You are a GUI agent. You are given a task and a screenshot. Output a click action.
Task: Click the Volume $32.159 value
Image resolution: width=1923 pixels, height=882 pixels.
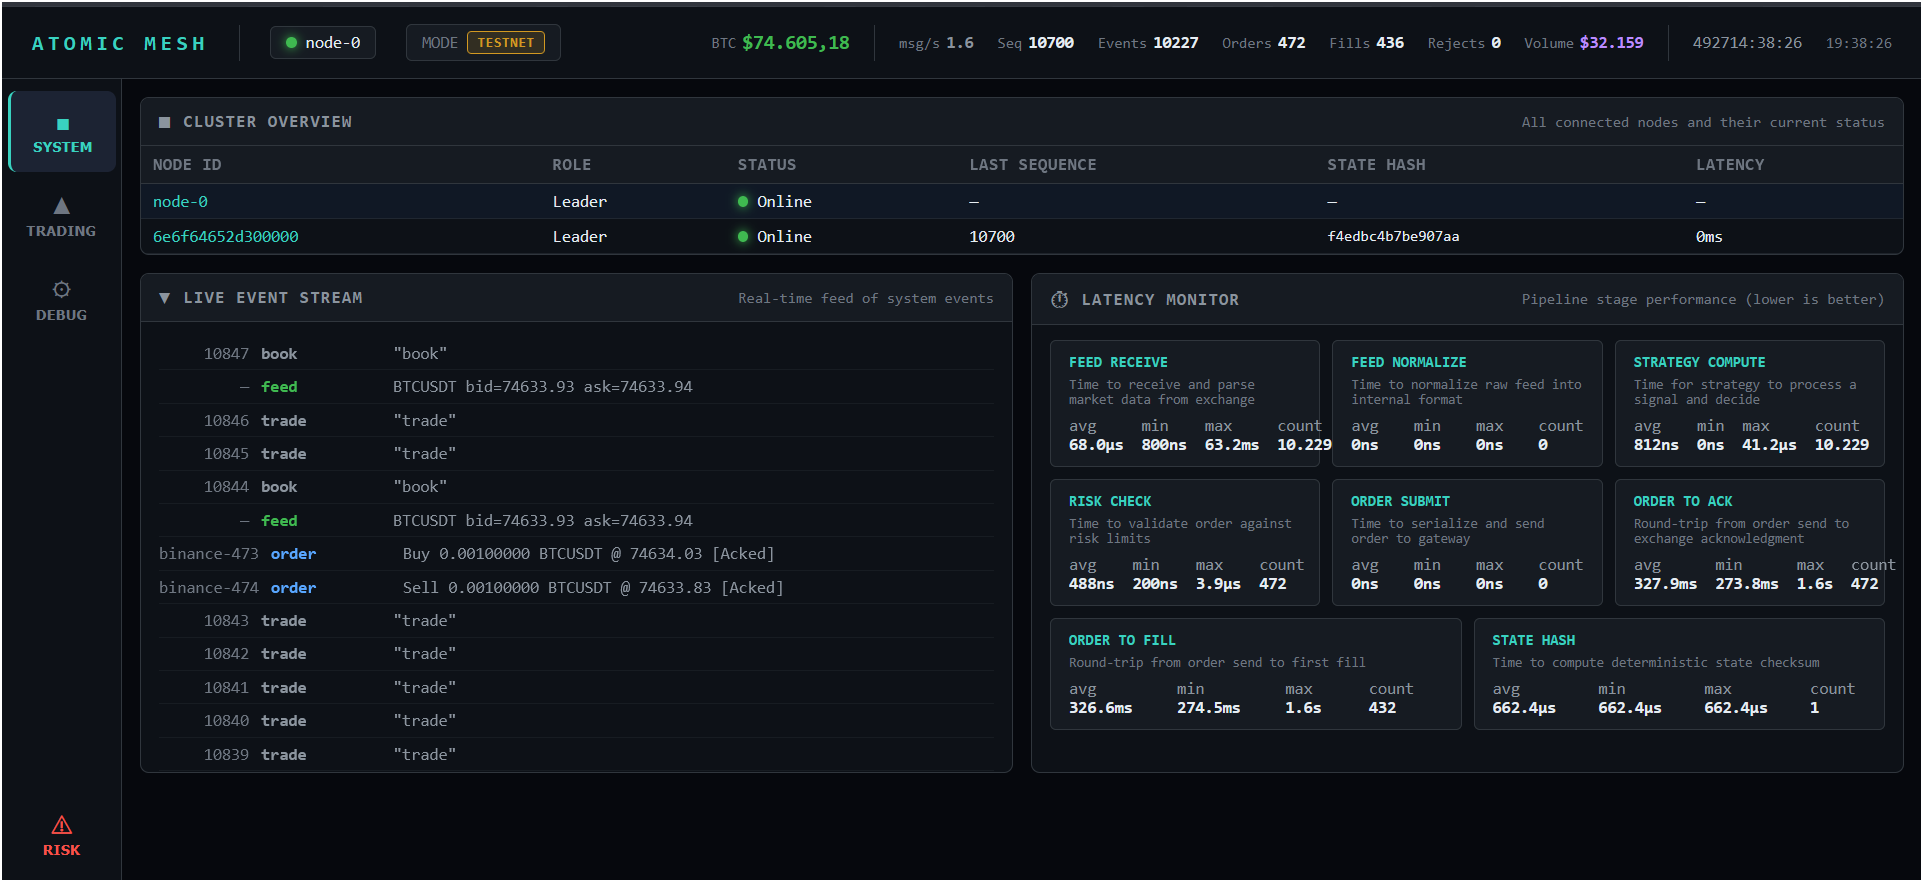(1611, 43)
